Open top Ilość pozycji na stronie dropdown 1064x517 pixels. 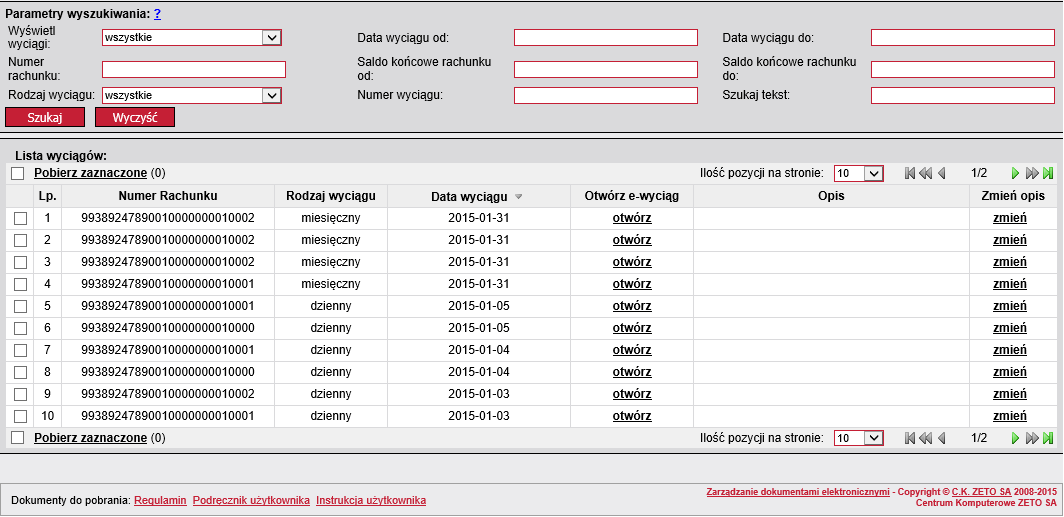click(858, 173)
